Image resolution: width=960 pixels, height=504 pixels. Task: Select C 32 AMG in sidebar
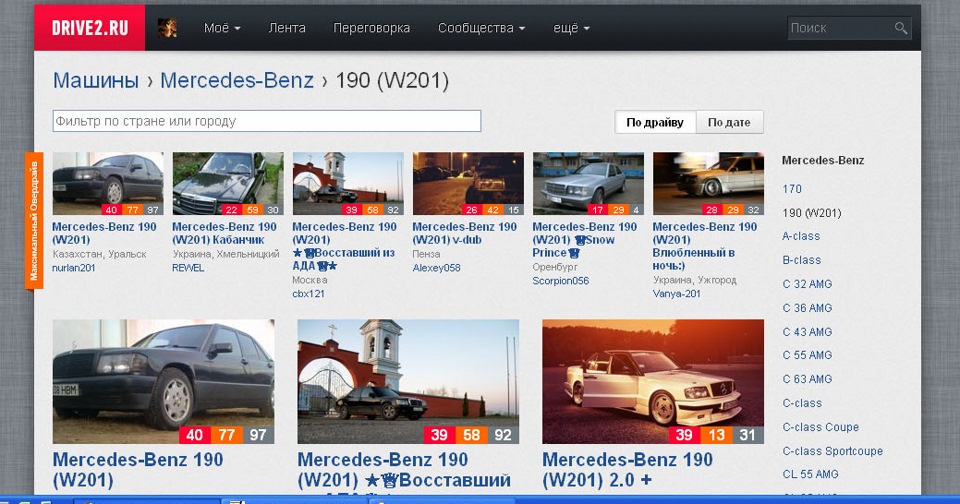tap(807, 284)
